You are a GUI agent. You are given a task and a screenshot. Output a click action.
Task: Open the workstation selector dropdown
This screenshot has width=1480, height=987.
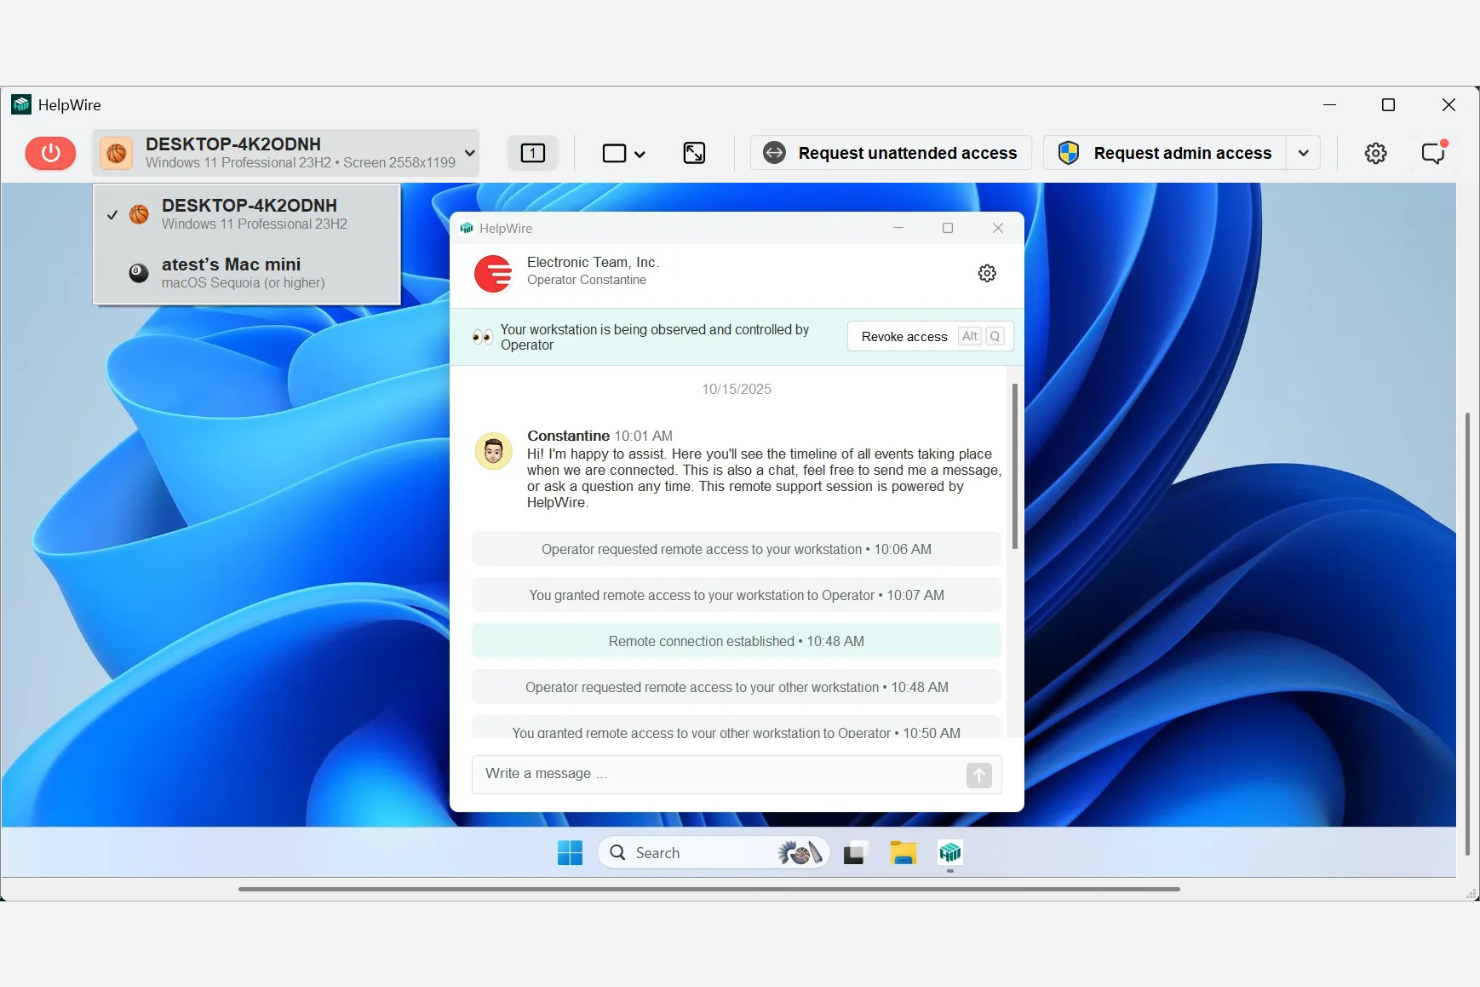click(285, 152)
